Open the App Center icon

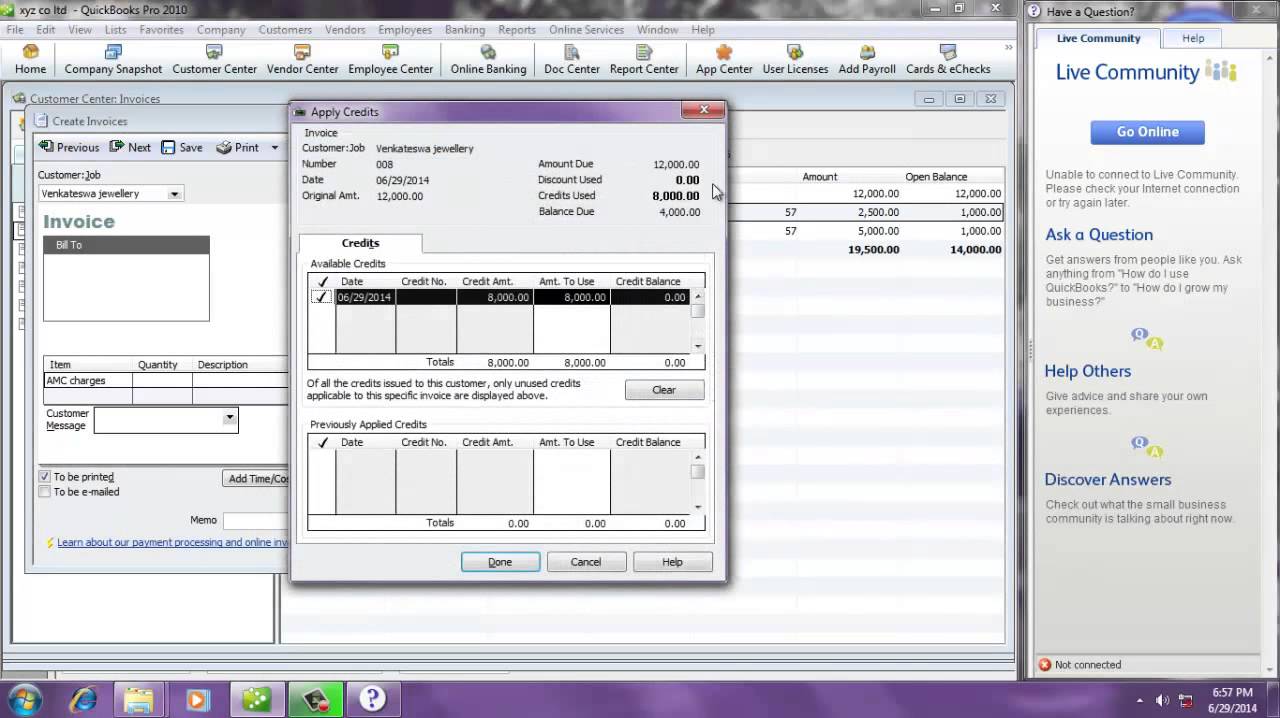[x=724, y=59]
